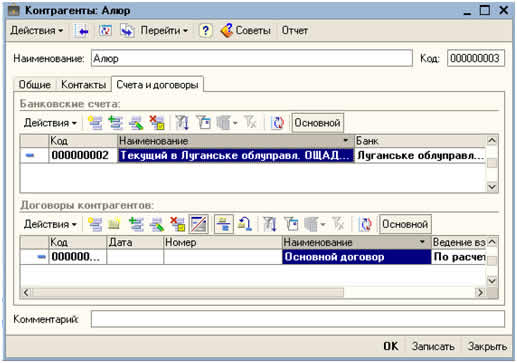Open filter history icon in bank accounts toolbar
The image size is (517, 363).
click(223, 123)
